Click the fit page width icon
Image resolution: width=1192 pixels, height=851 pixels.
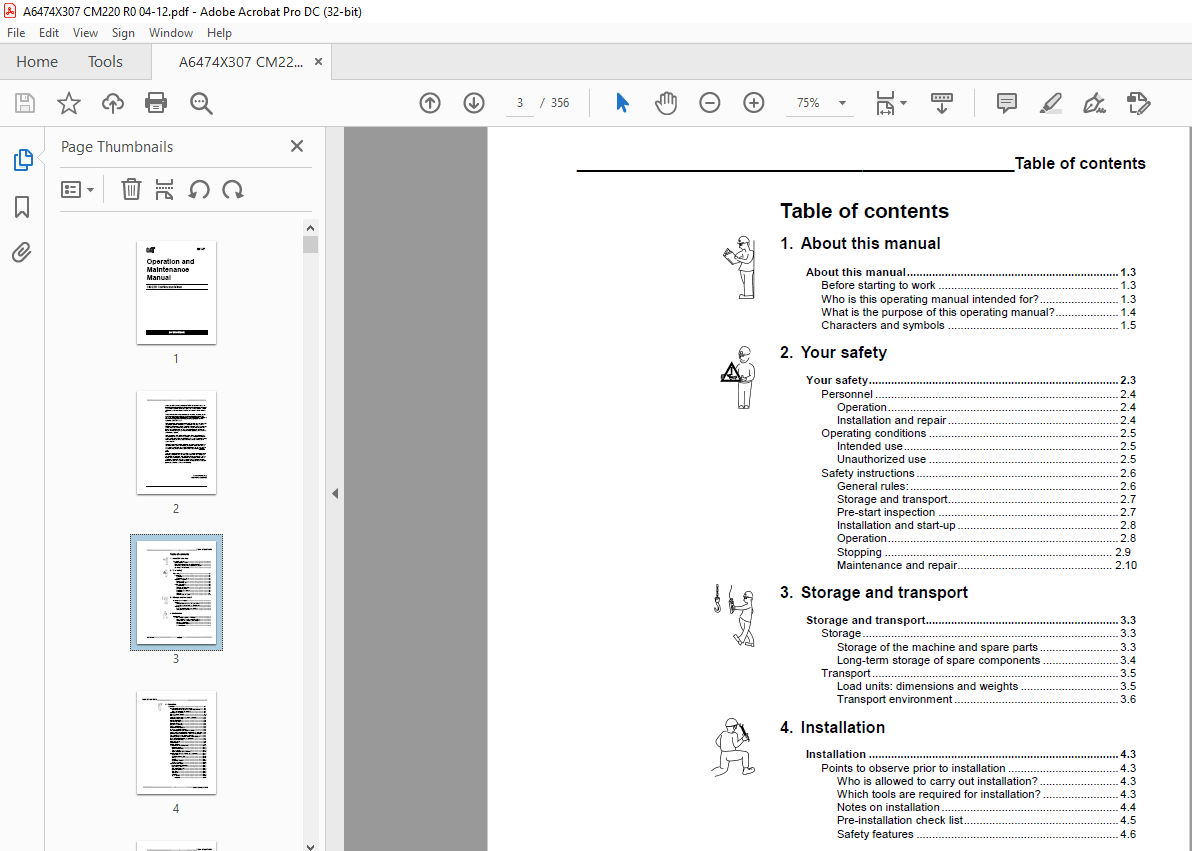[886, 103]
